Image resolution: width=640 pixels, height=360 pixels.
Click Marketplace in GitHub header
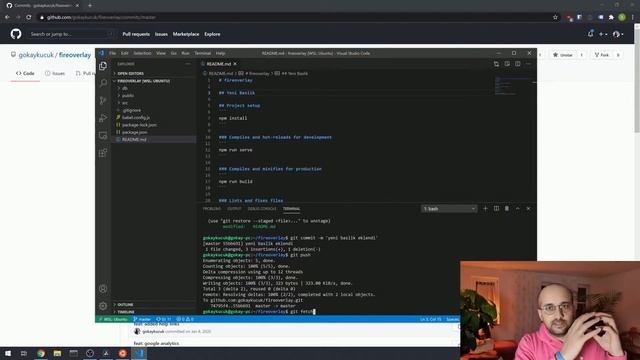point(186,34)
